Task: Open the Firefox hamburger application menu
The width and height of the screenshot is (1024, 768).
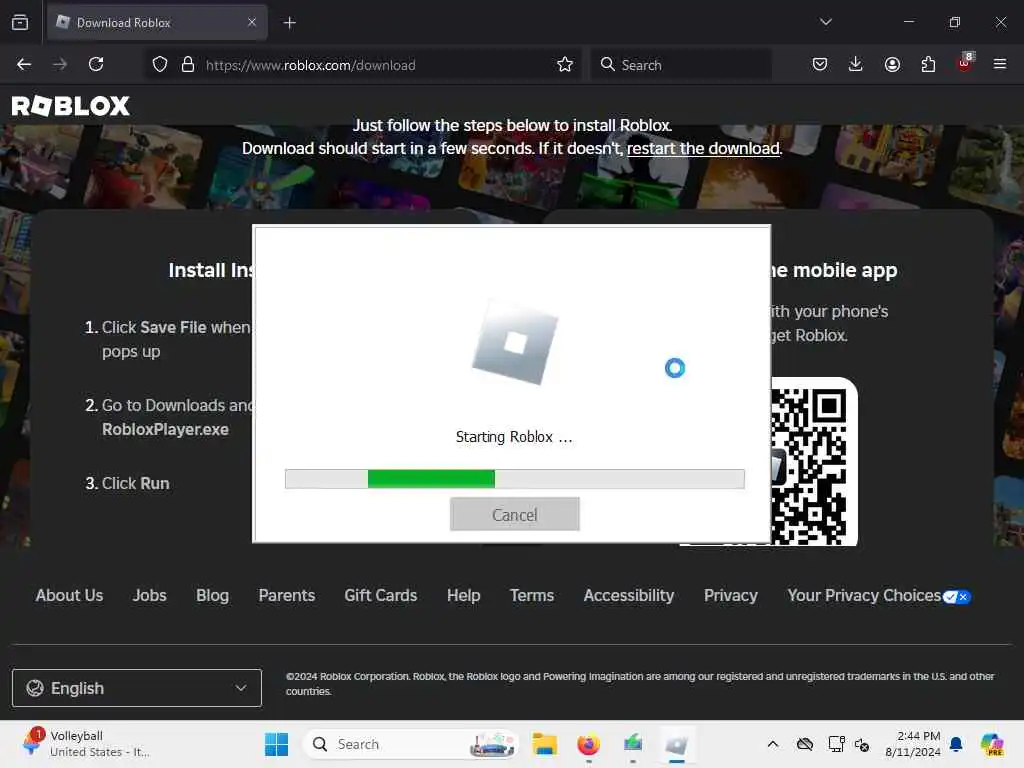Action: [1000, 64]
